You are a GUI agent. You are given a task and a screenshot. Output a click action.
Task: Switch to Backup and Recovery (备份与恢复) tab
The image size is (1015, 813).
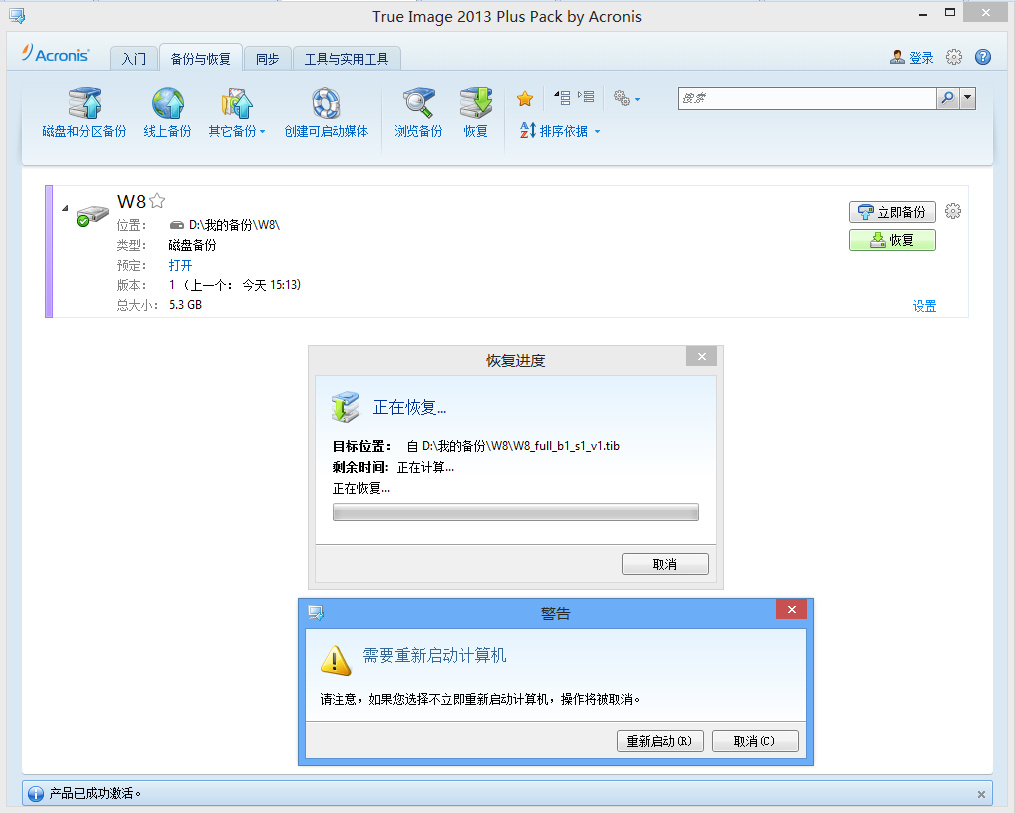pyautogui.click(x=201, y=58)
